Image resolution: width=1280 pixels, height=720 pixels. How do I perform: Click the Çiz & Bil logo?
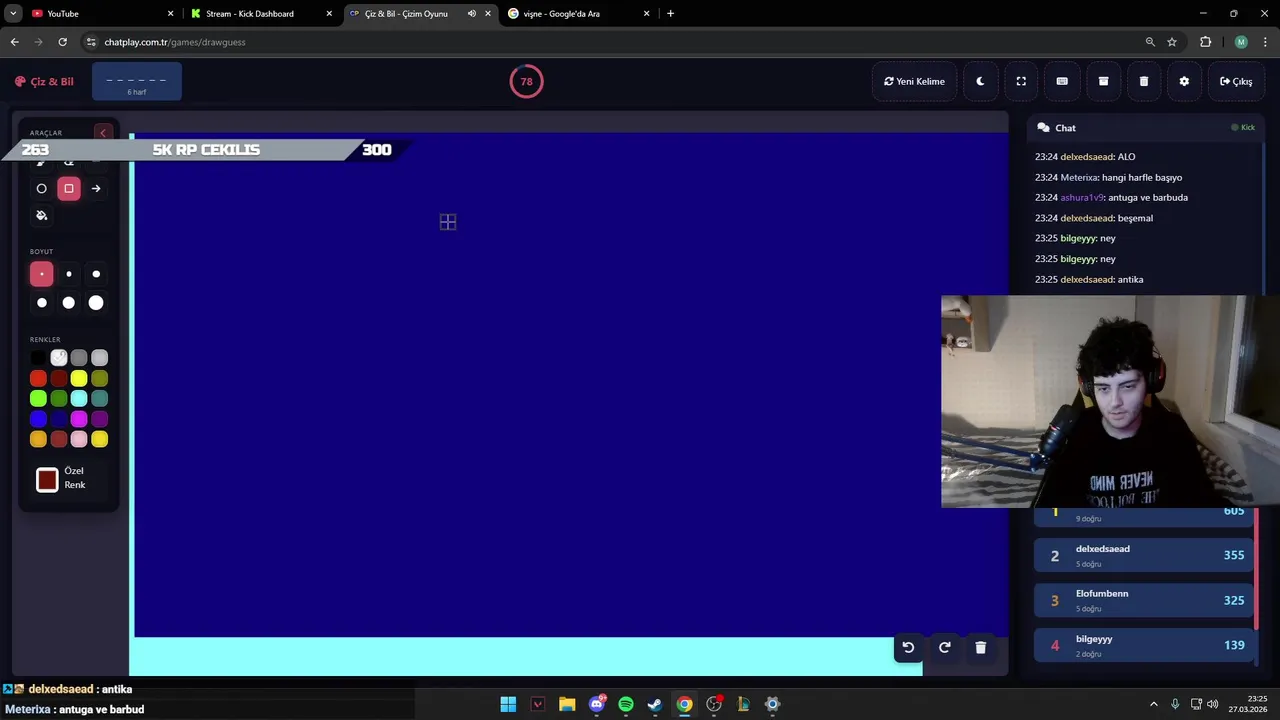pyautogui.click(x=44, y=81)
